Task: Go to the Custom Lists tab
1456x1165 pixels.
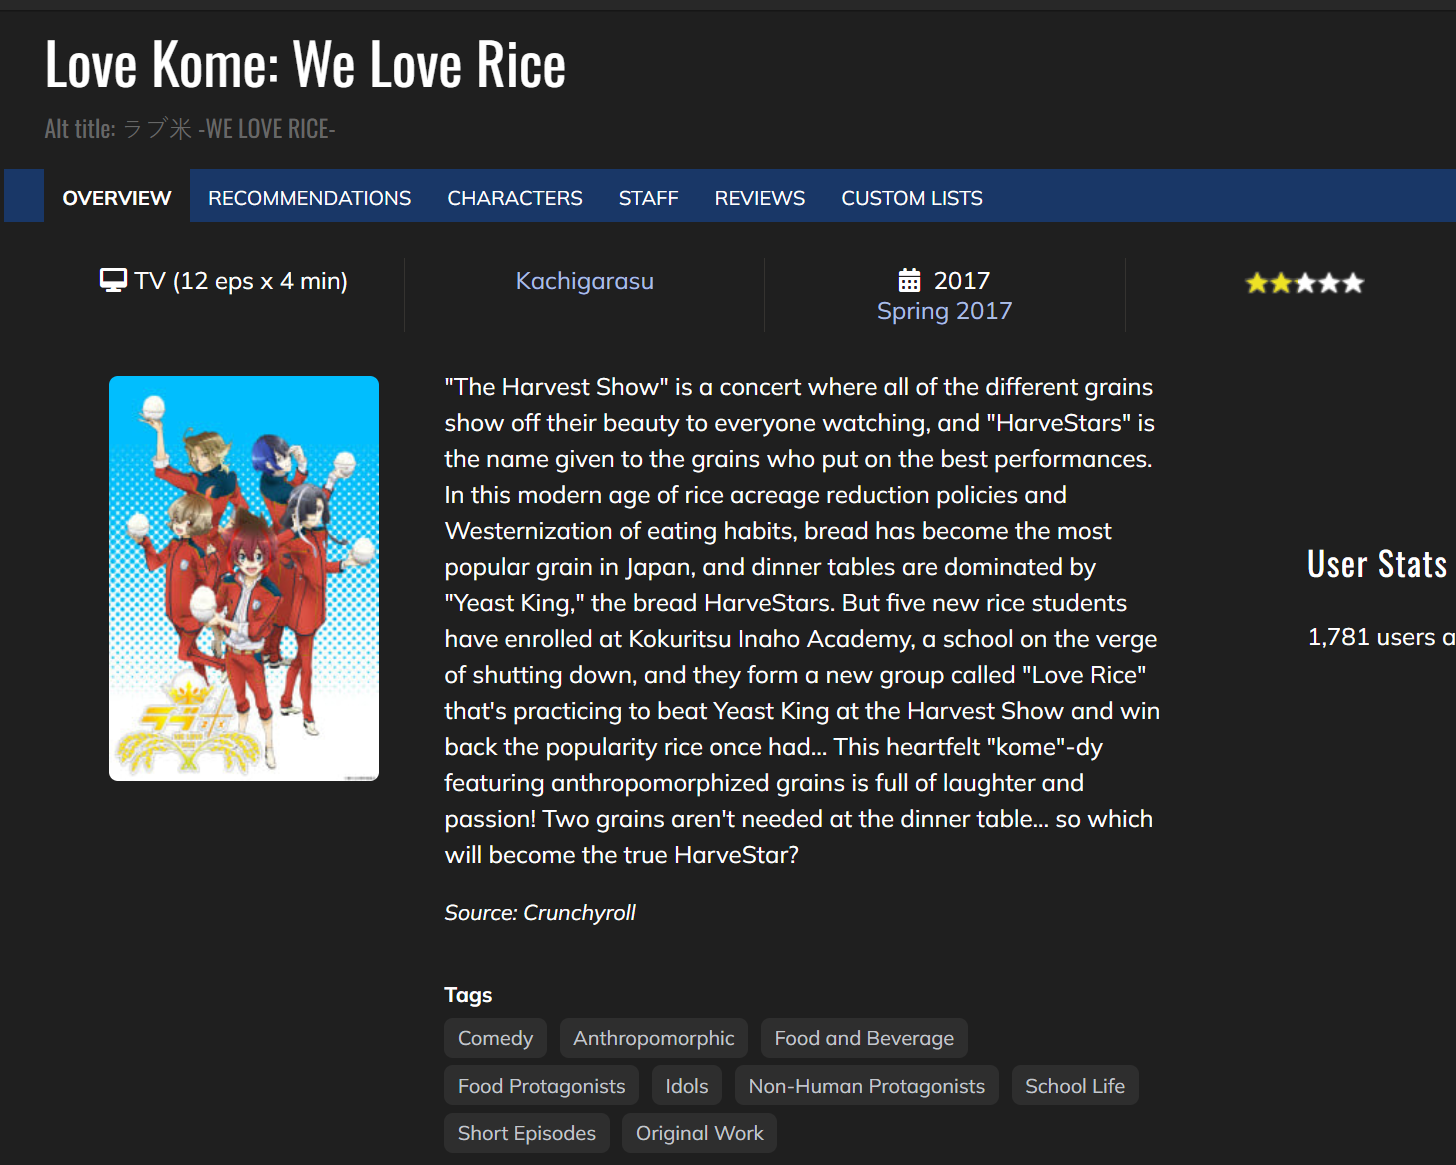Action: click(911, 198)
